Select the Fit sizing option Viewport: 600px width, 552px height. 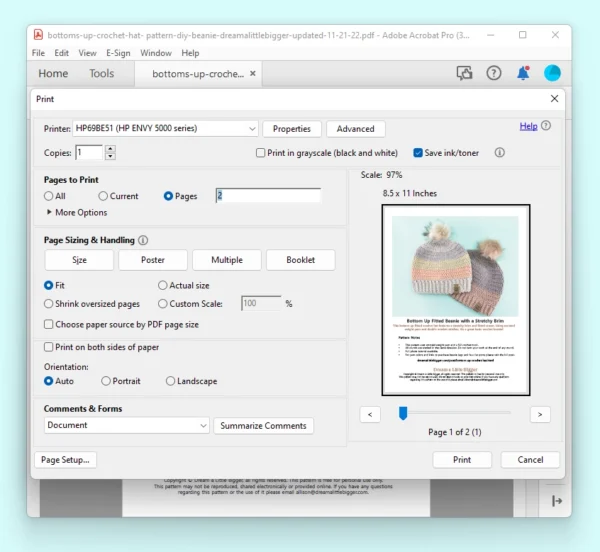tap(48, 285)
